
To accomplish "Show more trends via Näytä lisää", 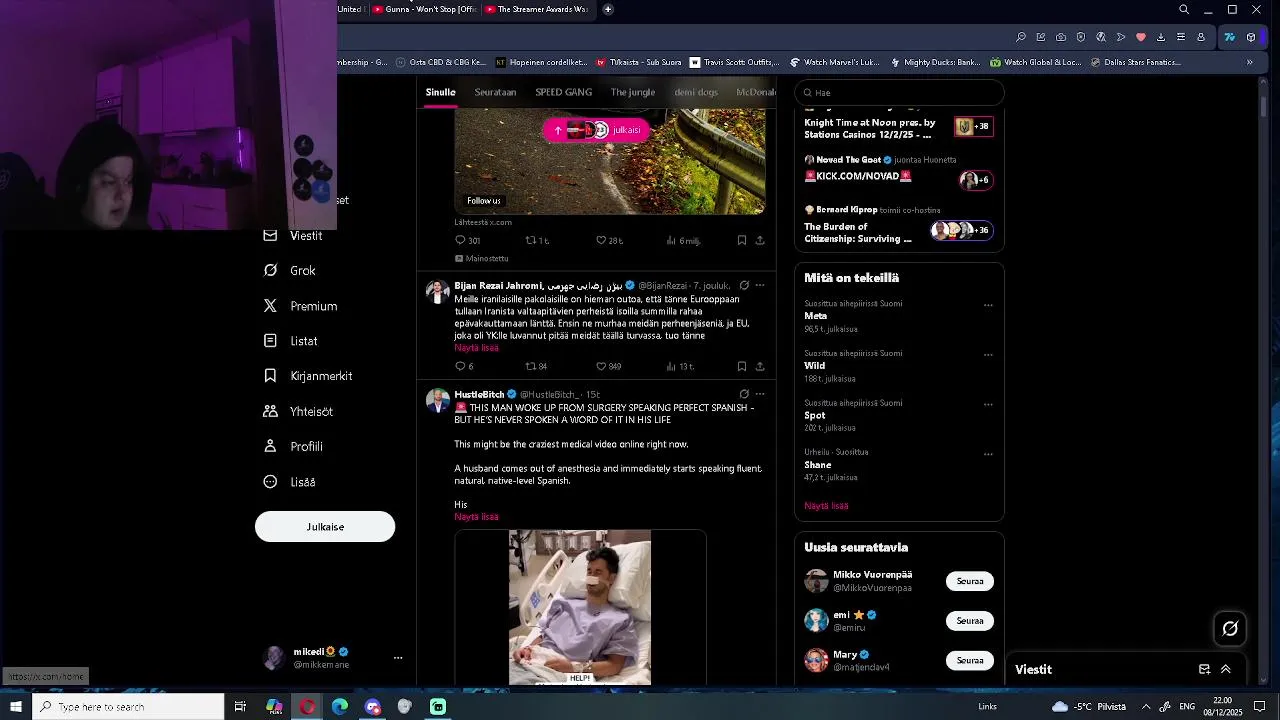I will click(826, 506).
